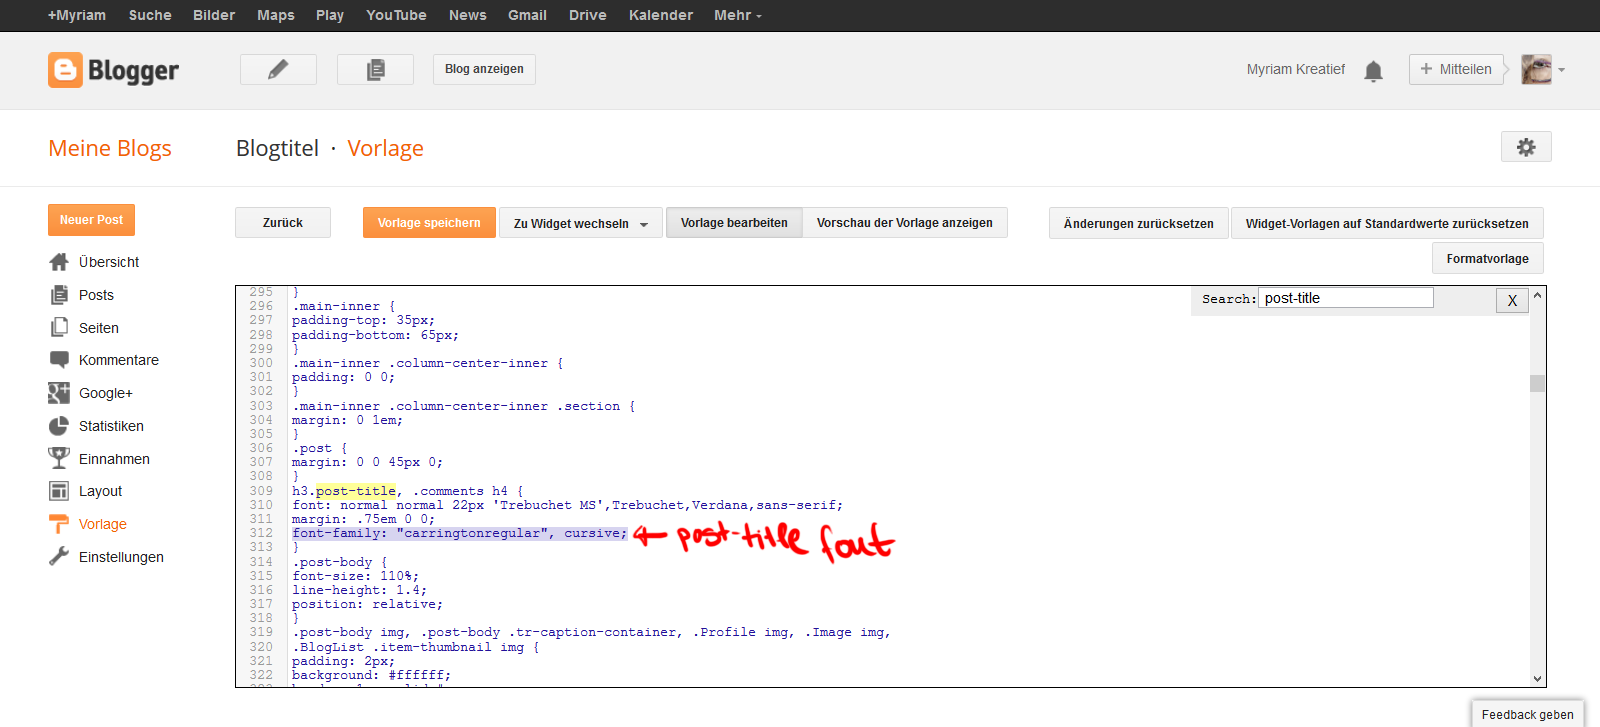Click the Neuer Post button
This screenshot has height=727, width=1600.
[x=91, y=220]
